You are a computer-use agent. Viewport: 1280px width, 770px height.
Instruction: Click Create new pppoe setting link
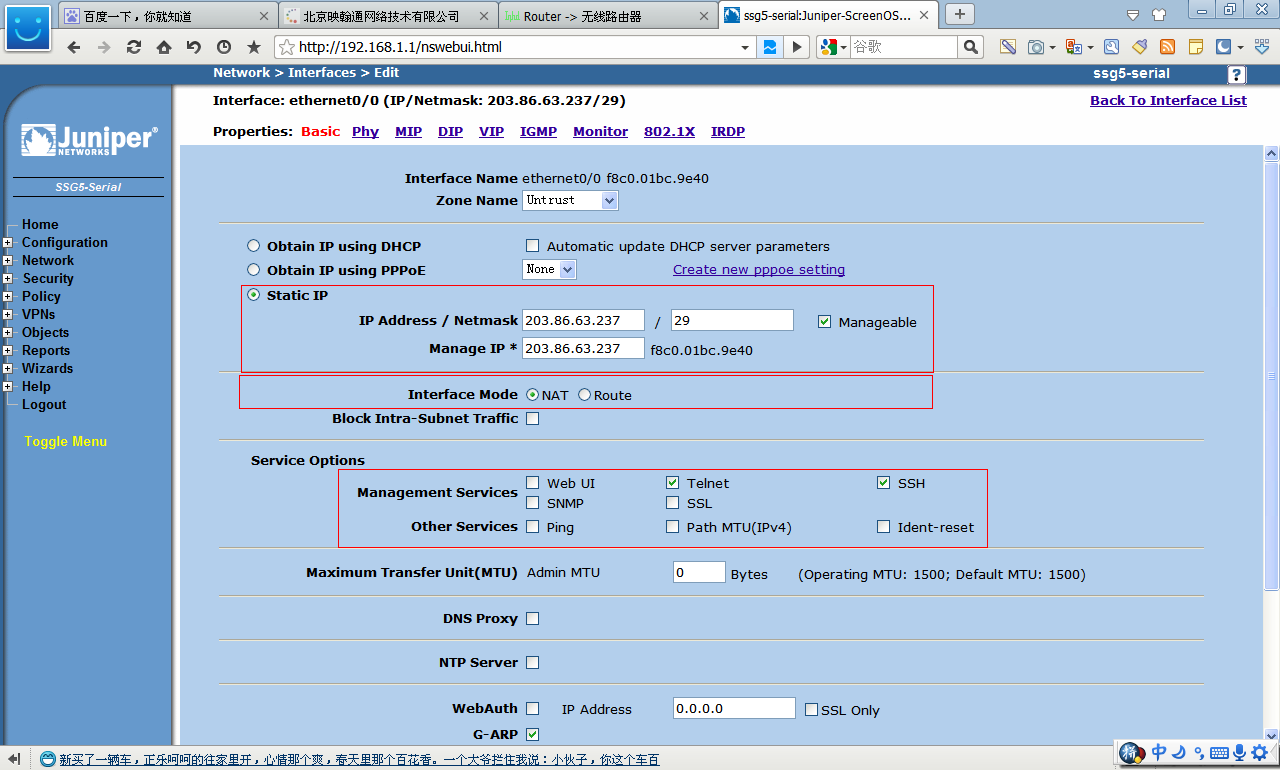[758, 269]
